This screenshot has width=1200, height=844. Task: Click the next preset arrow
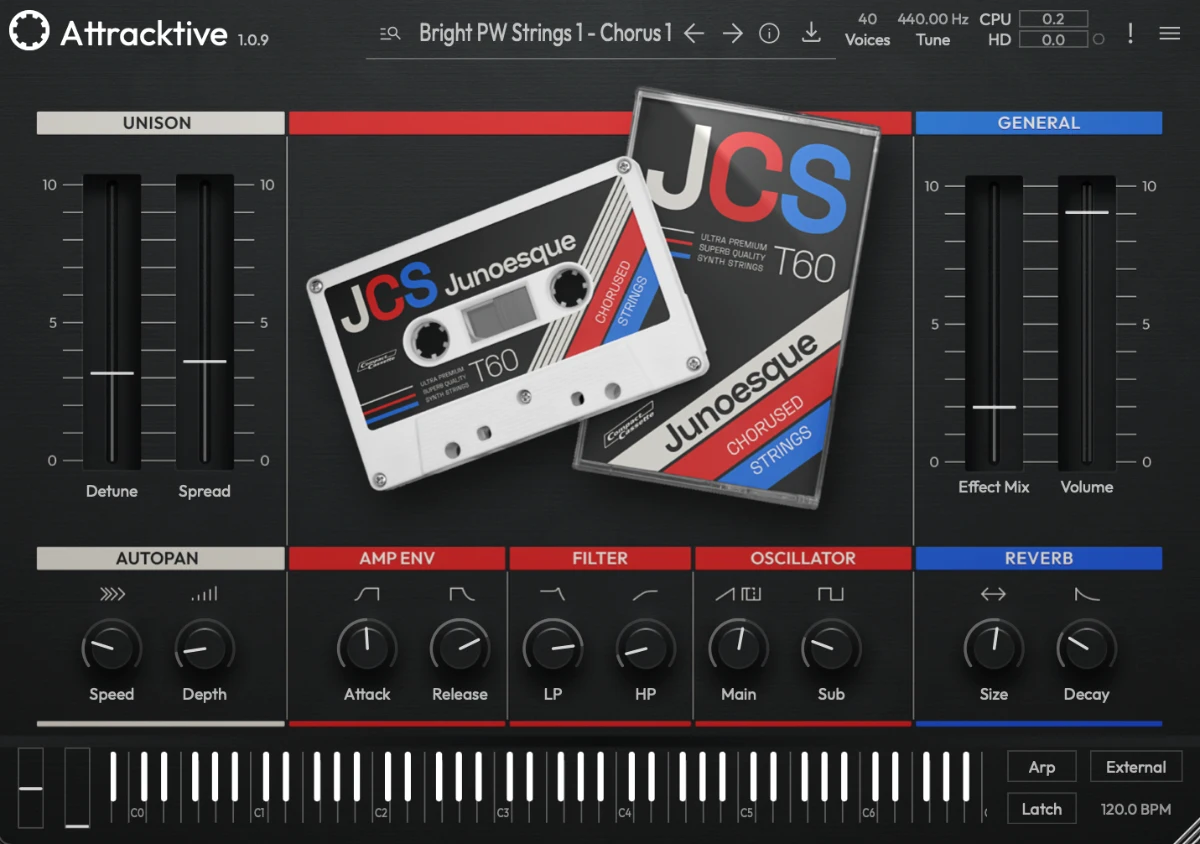click(x=732, y=33)
